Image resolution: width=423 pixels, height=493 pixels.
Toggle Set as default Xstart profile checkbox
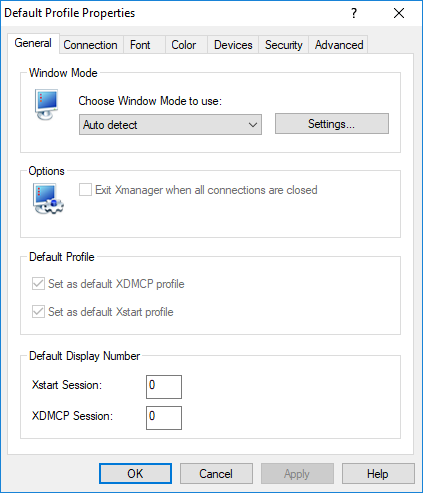(38, 312)
